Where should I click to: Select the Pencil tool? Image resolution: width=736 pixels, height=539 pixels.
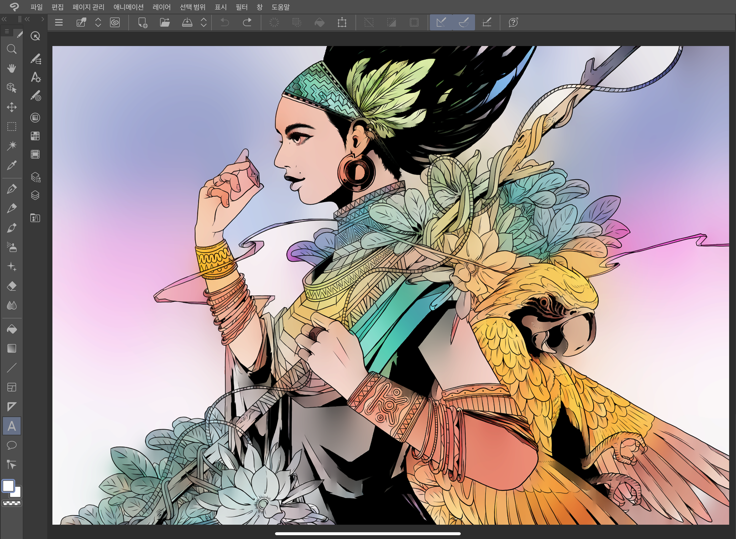pyautogui.click(x=12, y=208)
